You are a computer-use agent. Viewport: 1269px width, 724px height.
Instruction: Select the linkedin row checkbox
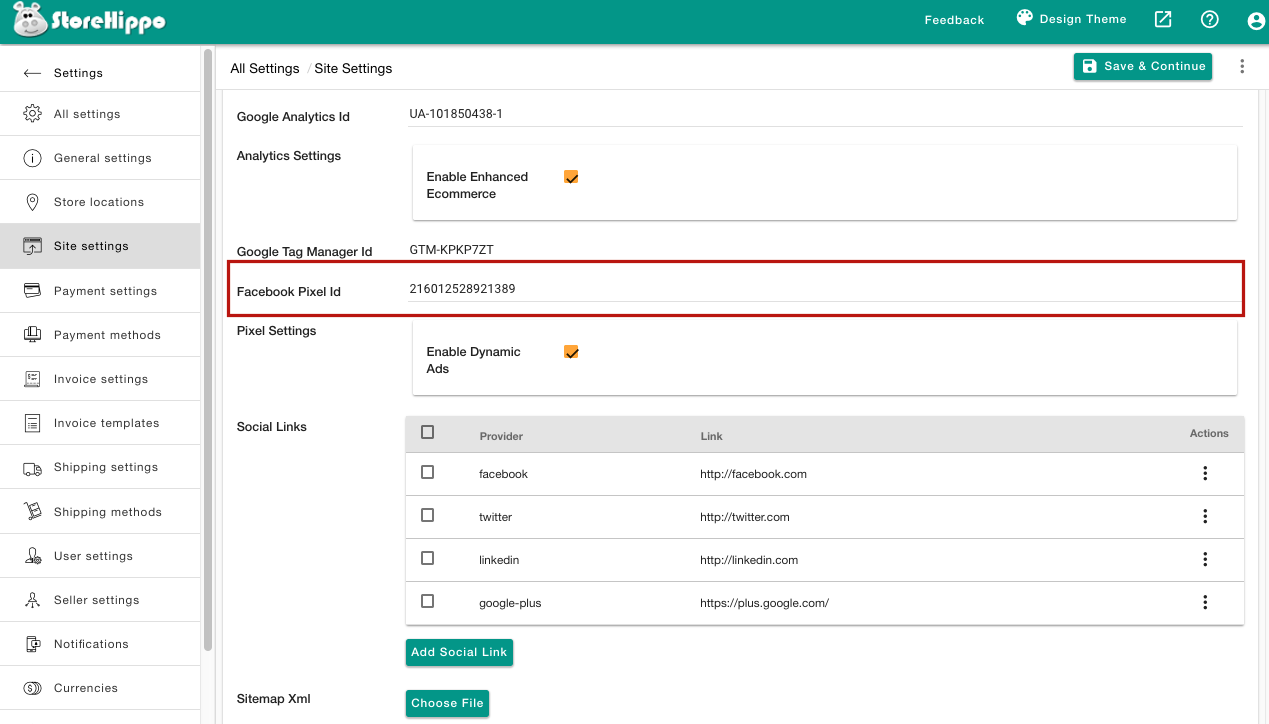pos(428,558)
